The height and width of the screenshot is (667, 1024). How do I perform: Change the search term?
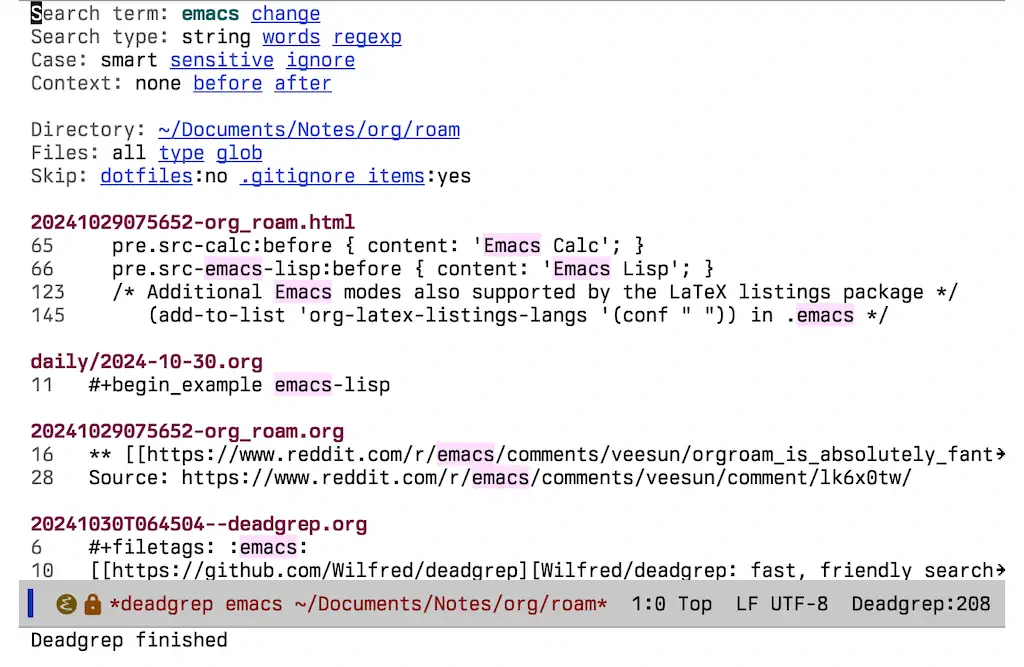coord(285,14)
